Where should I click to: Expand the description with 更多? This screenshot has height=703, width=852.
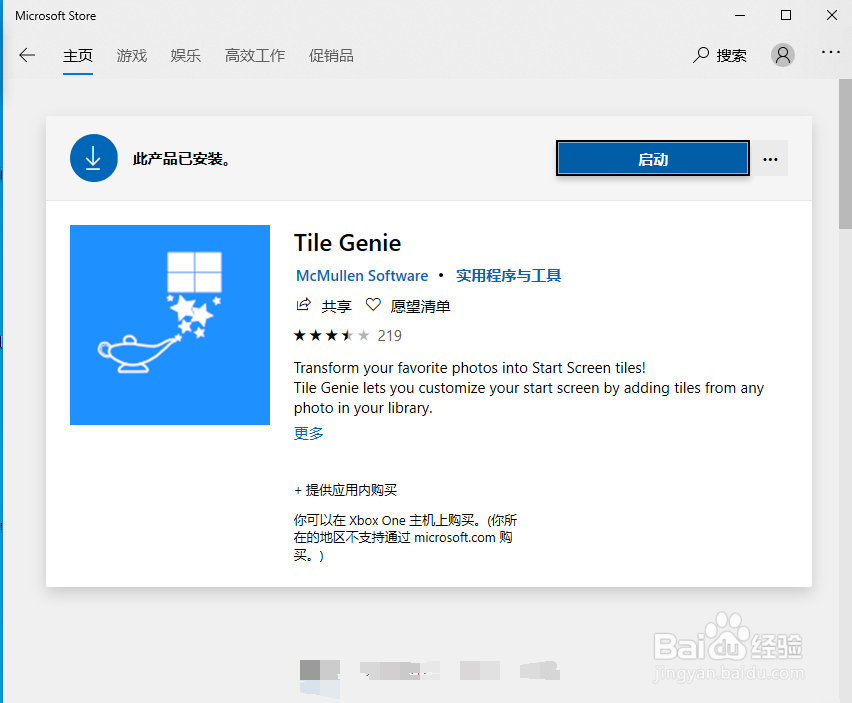pyautogui.click(x=306, y=433)
